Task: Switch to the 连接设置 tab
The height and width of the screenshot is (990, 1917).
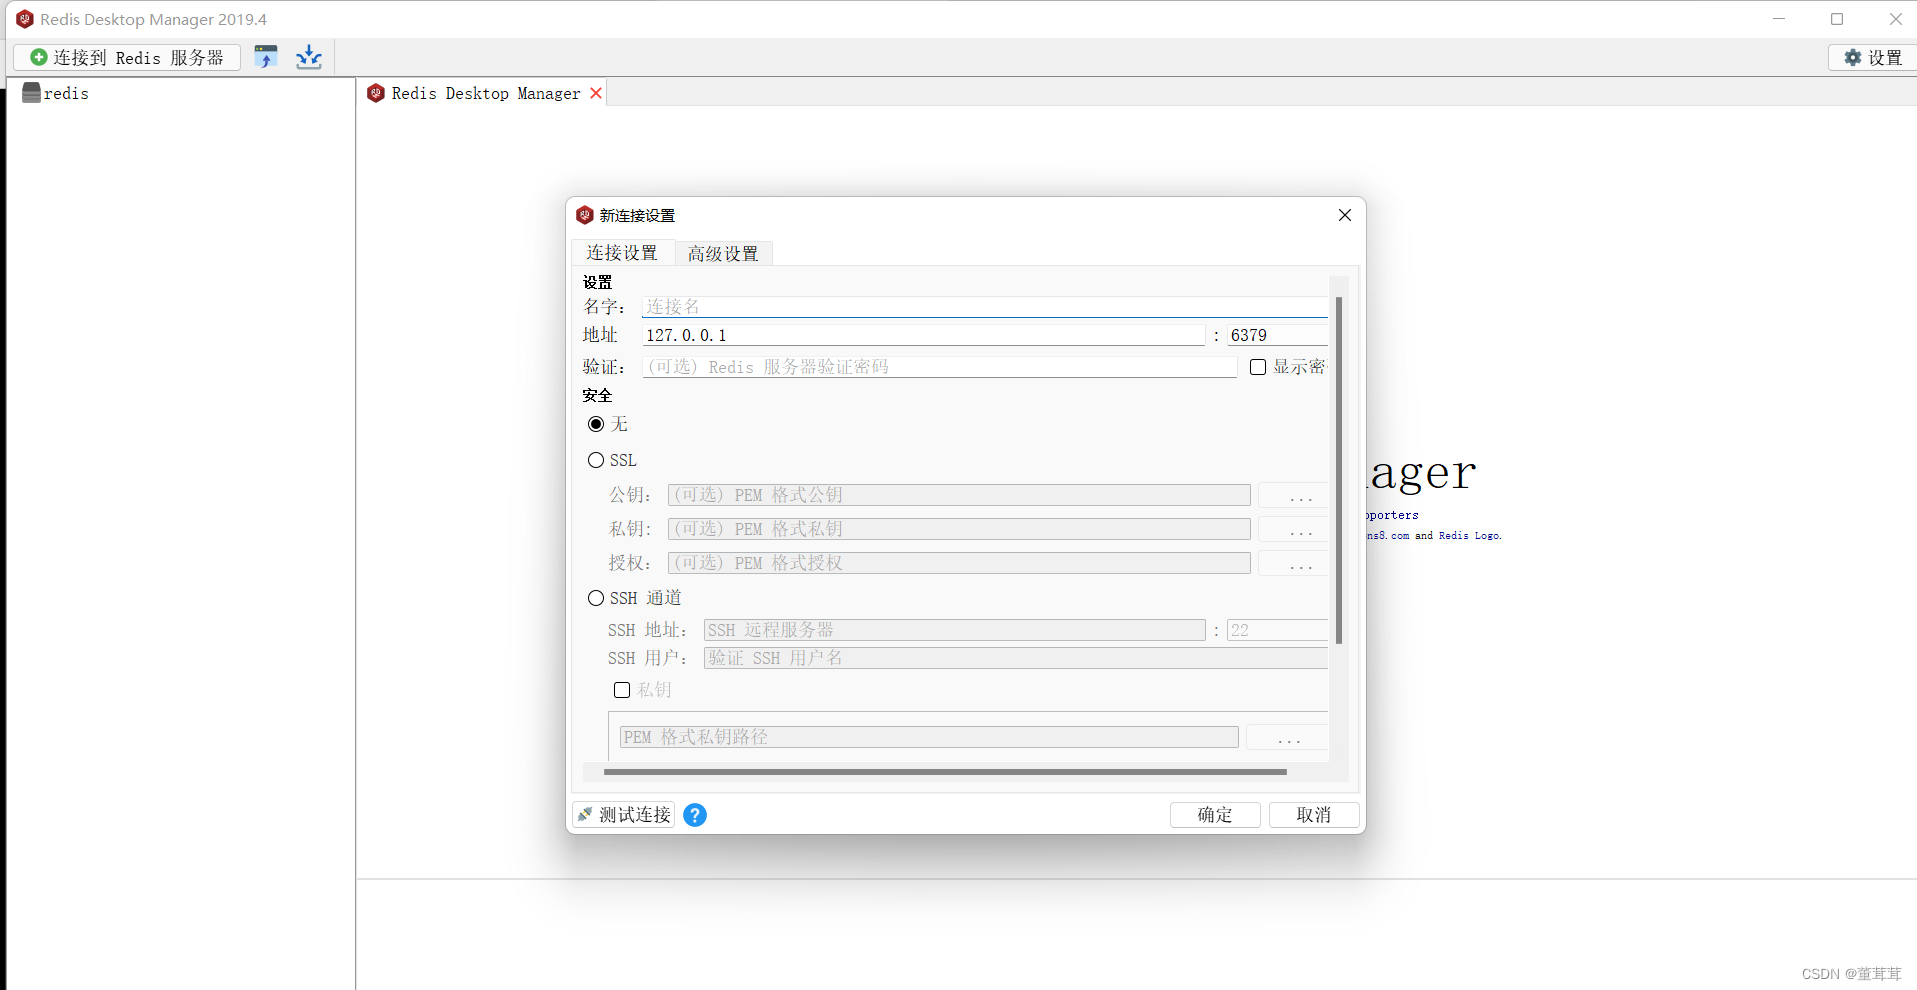Action: [622, 253]
